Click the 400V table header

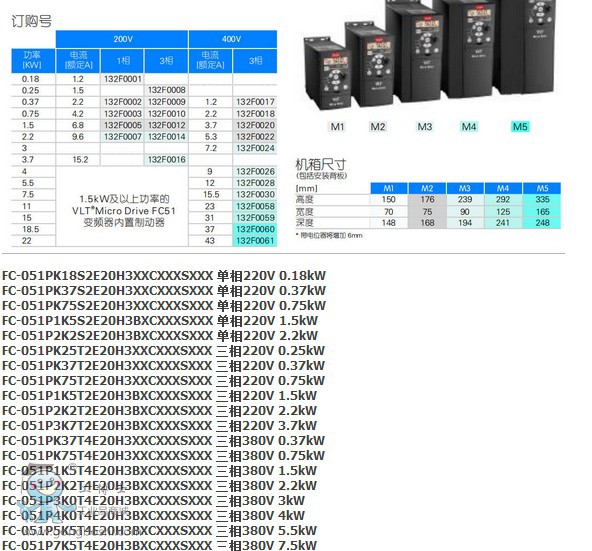click(x=233, y=39)
